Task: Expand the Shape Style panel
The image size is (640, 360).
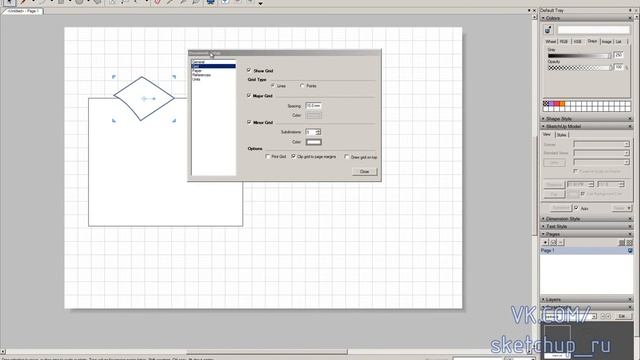Action: [x=543, y=119]
